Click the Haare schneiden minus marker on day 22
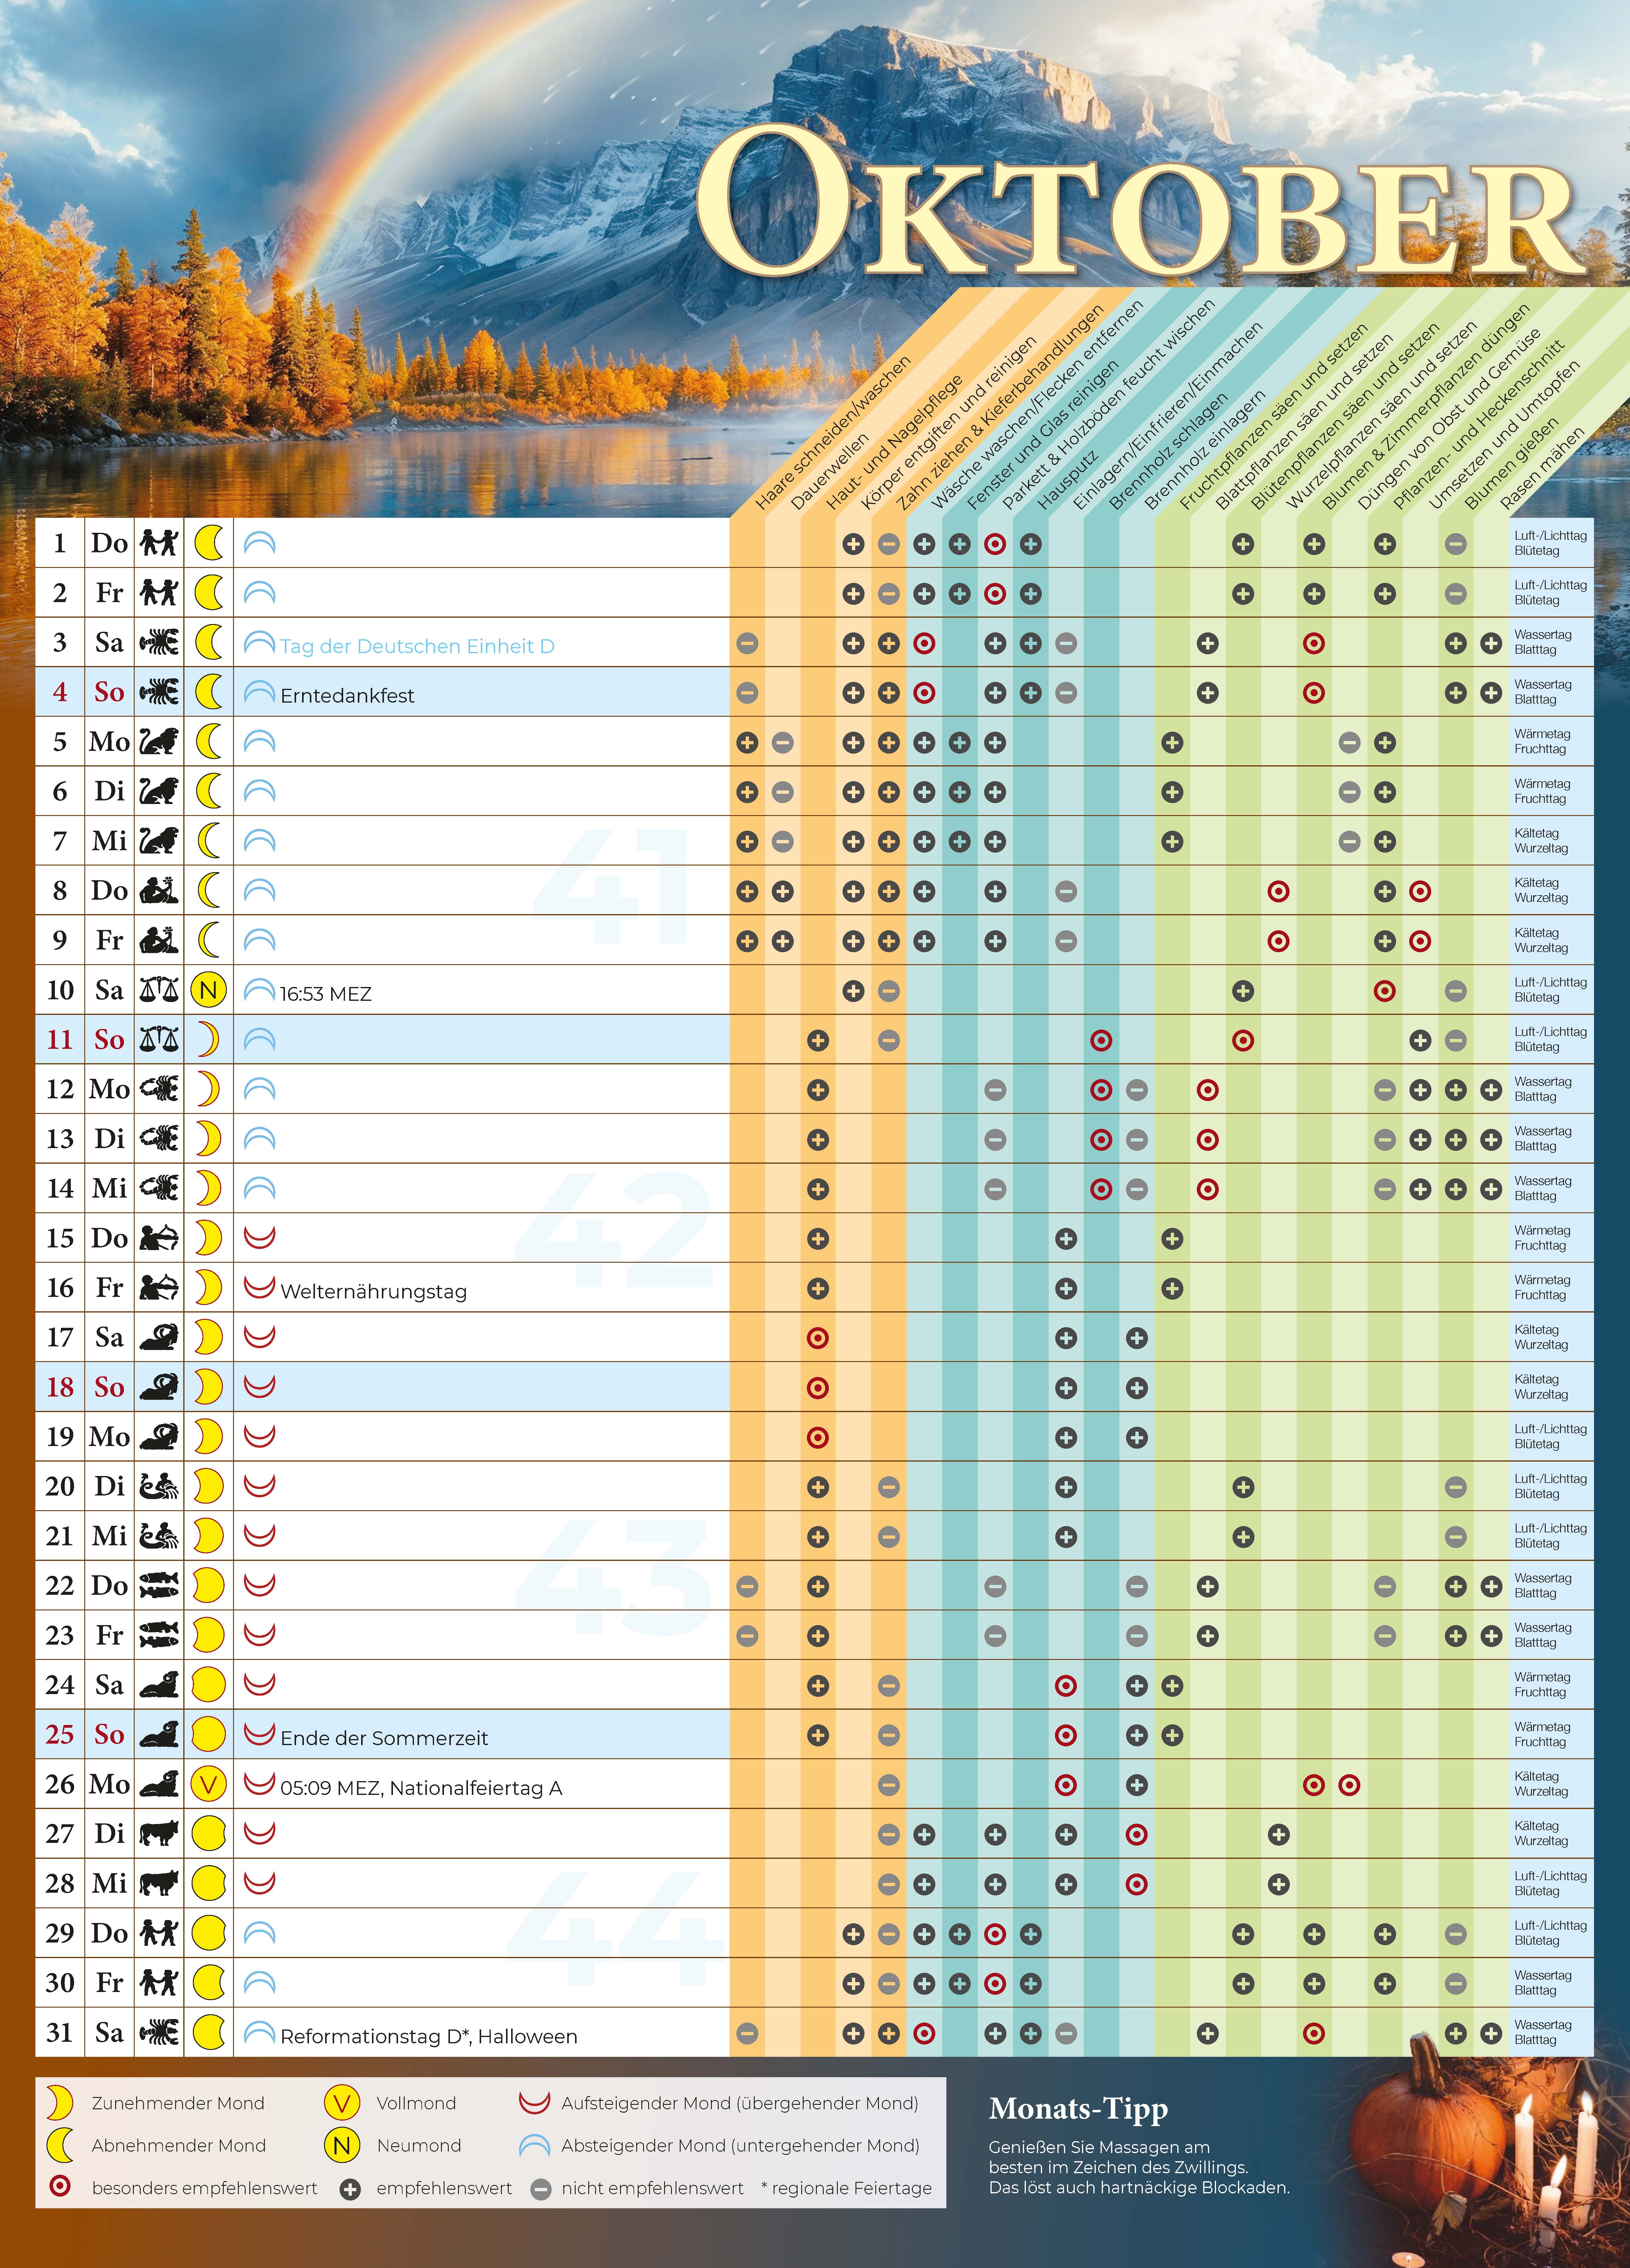The width and height of the screenshot is (1630, 2268). click(x=747, y=1586)
